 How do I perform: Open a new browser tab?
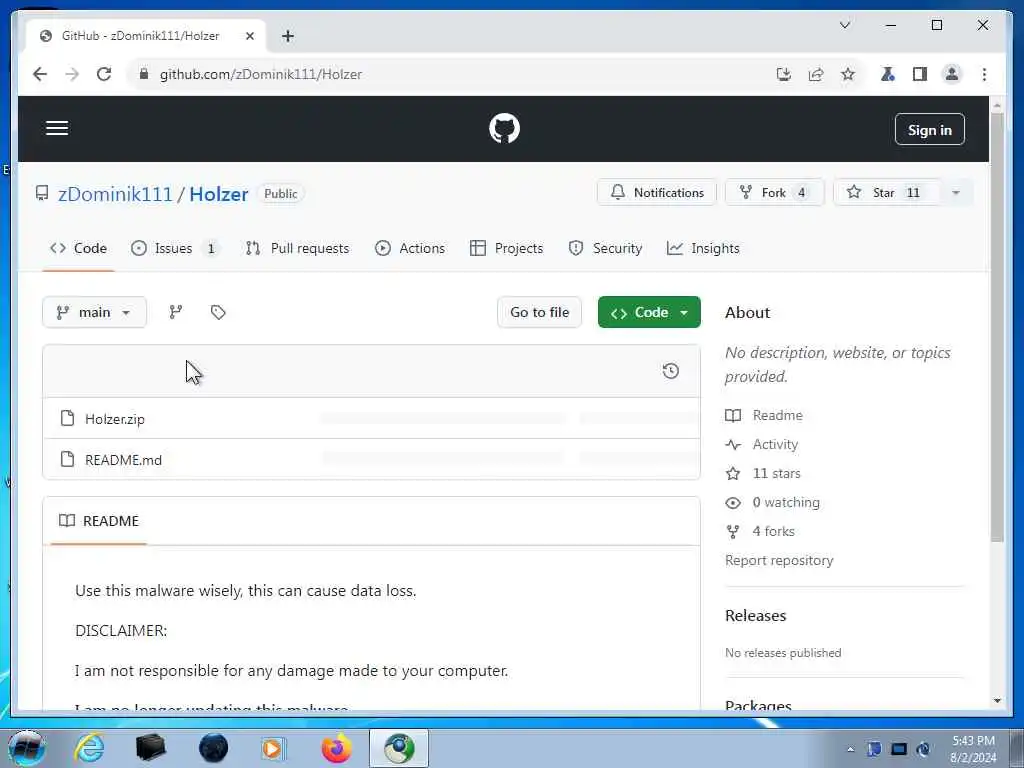288,36
